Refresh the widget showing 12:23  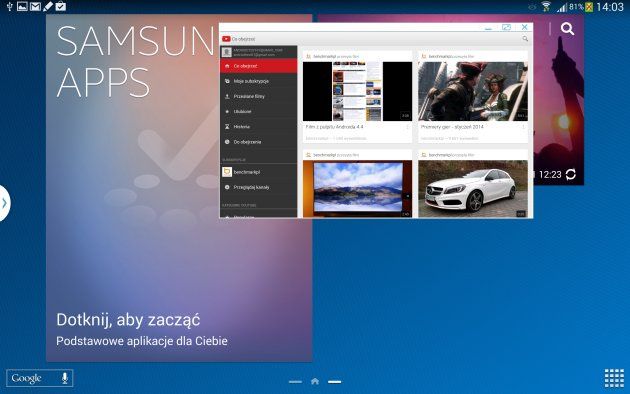click(x=571, y=174)
